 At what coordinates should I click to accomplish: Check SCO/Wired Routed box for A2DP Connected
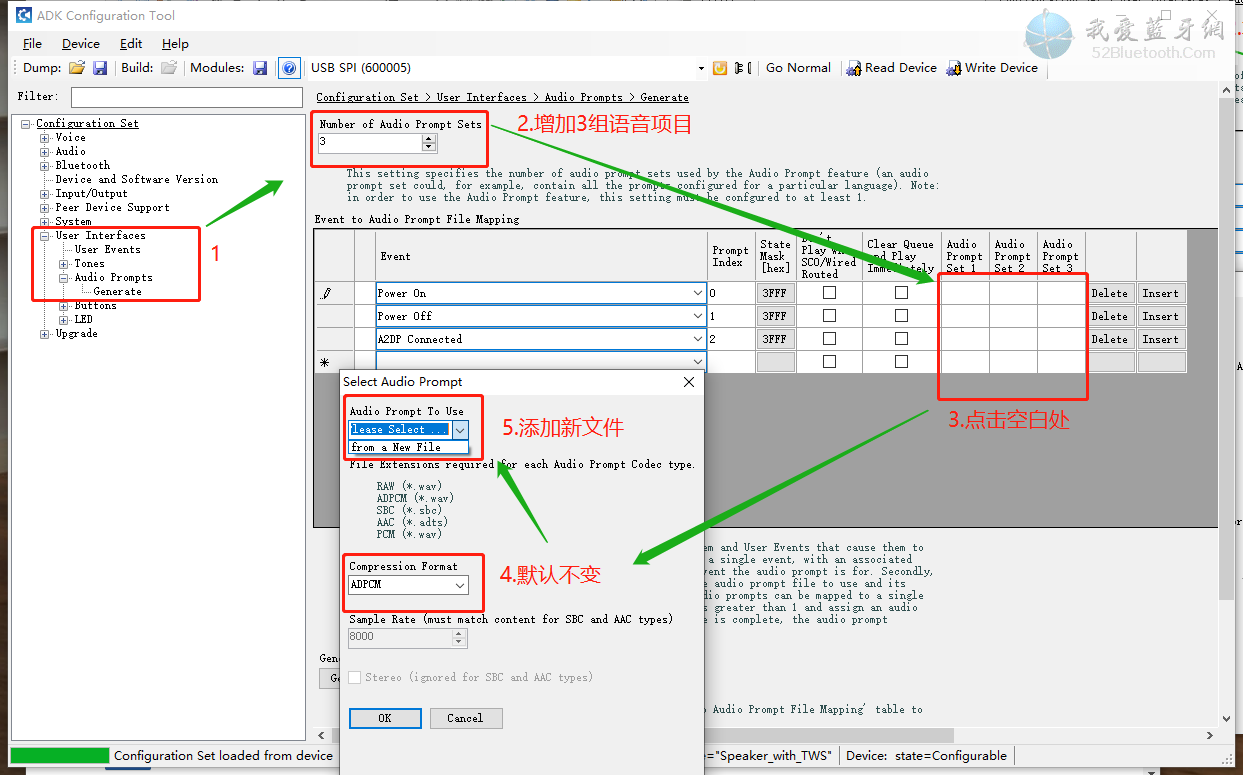(829, 339)
